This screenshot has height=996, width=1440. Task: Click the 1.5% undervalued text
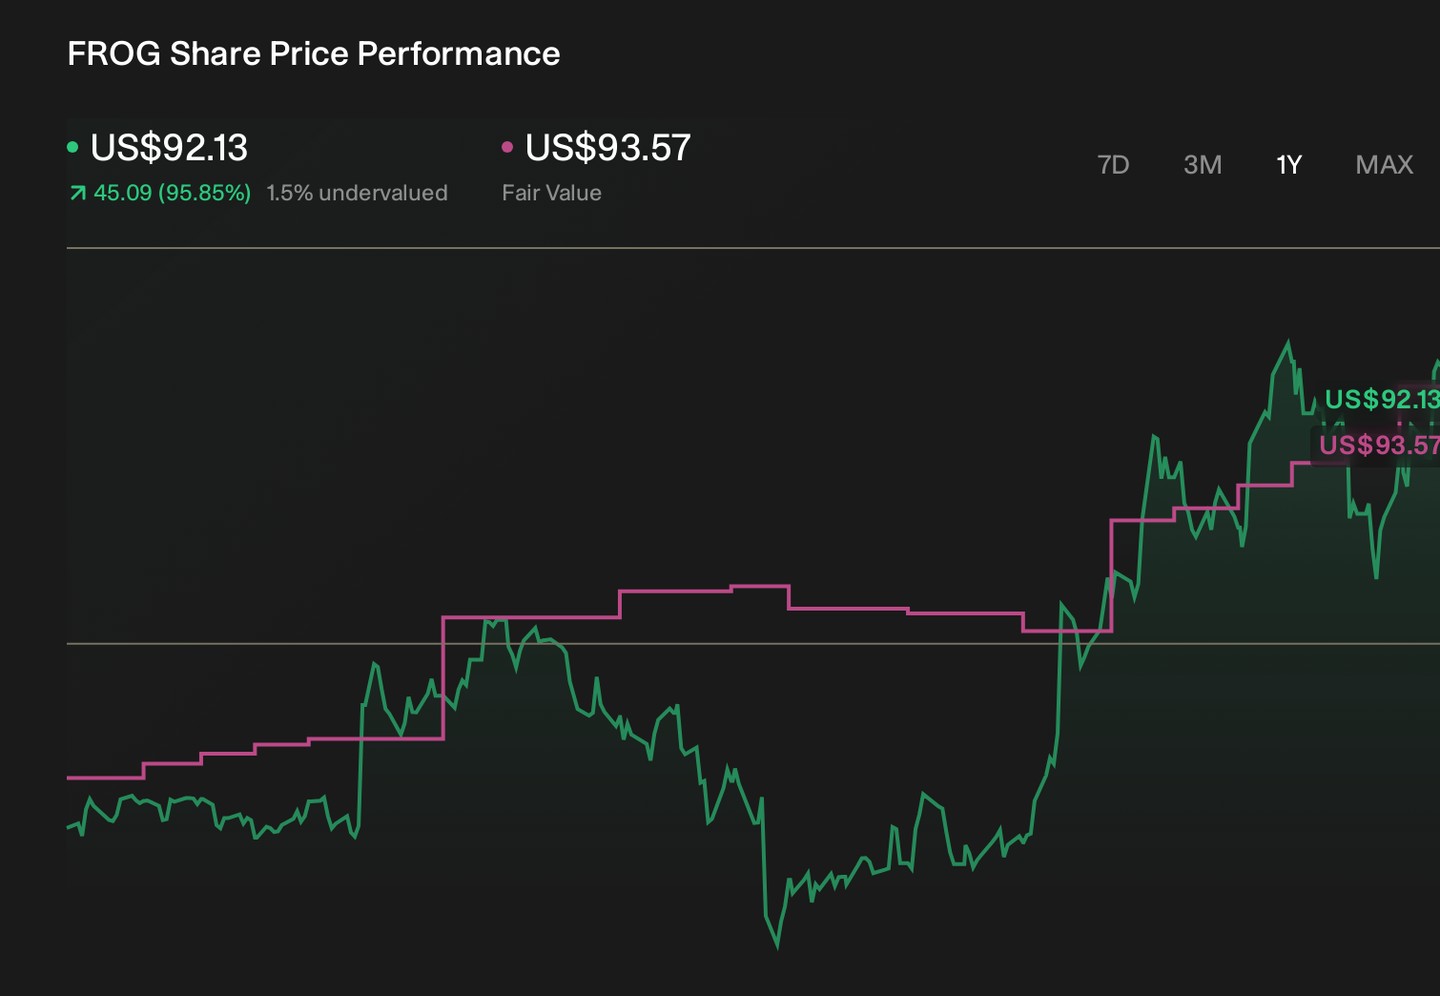357,193
